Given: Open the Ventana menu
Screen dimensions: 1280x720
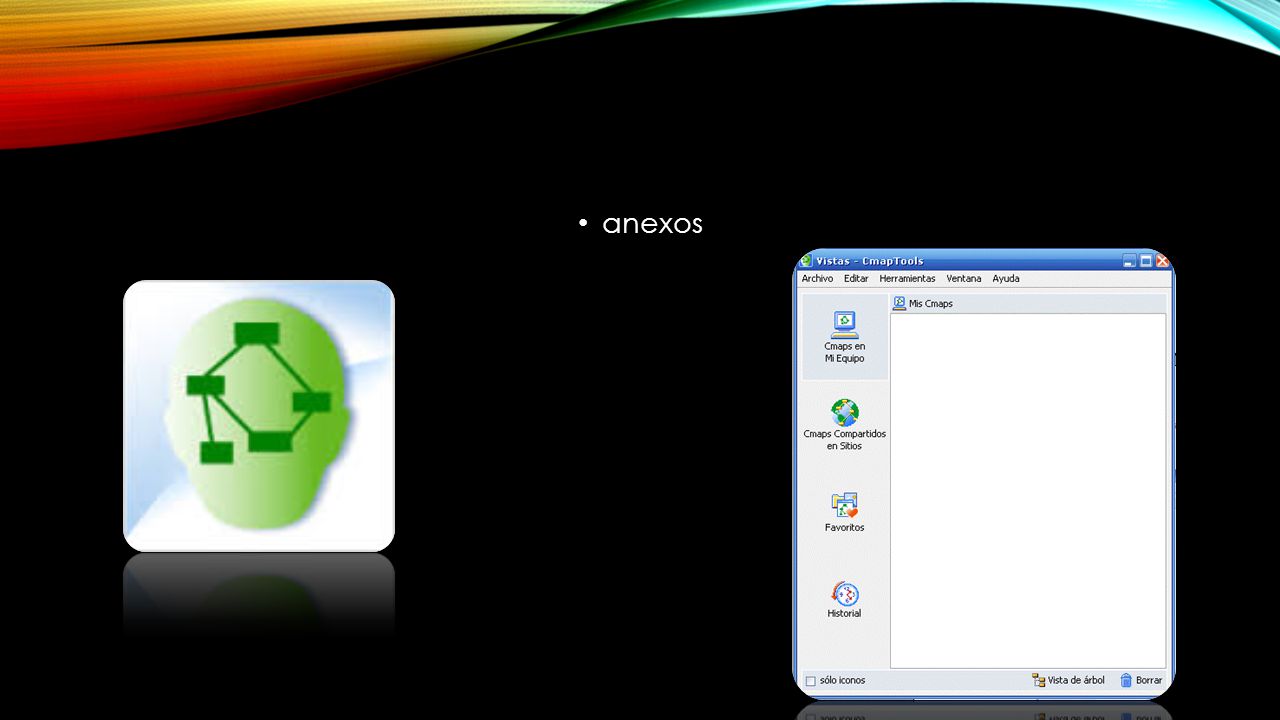Looking at the screenshot, I should [964, 279].
